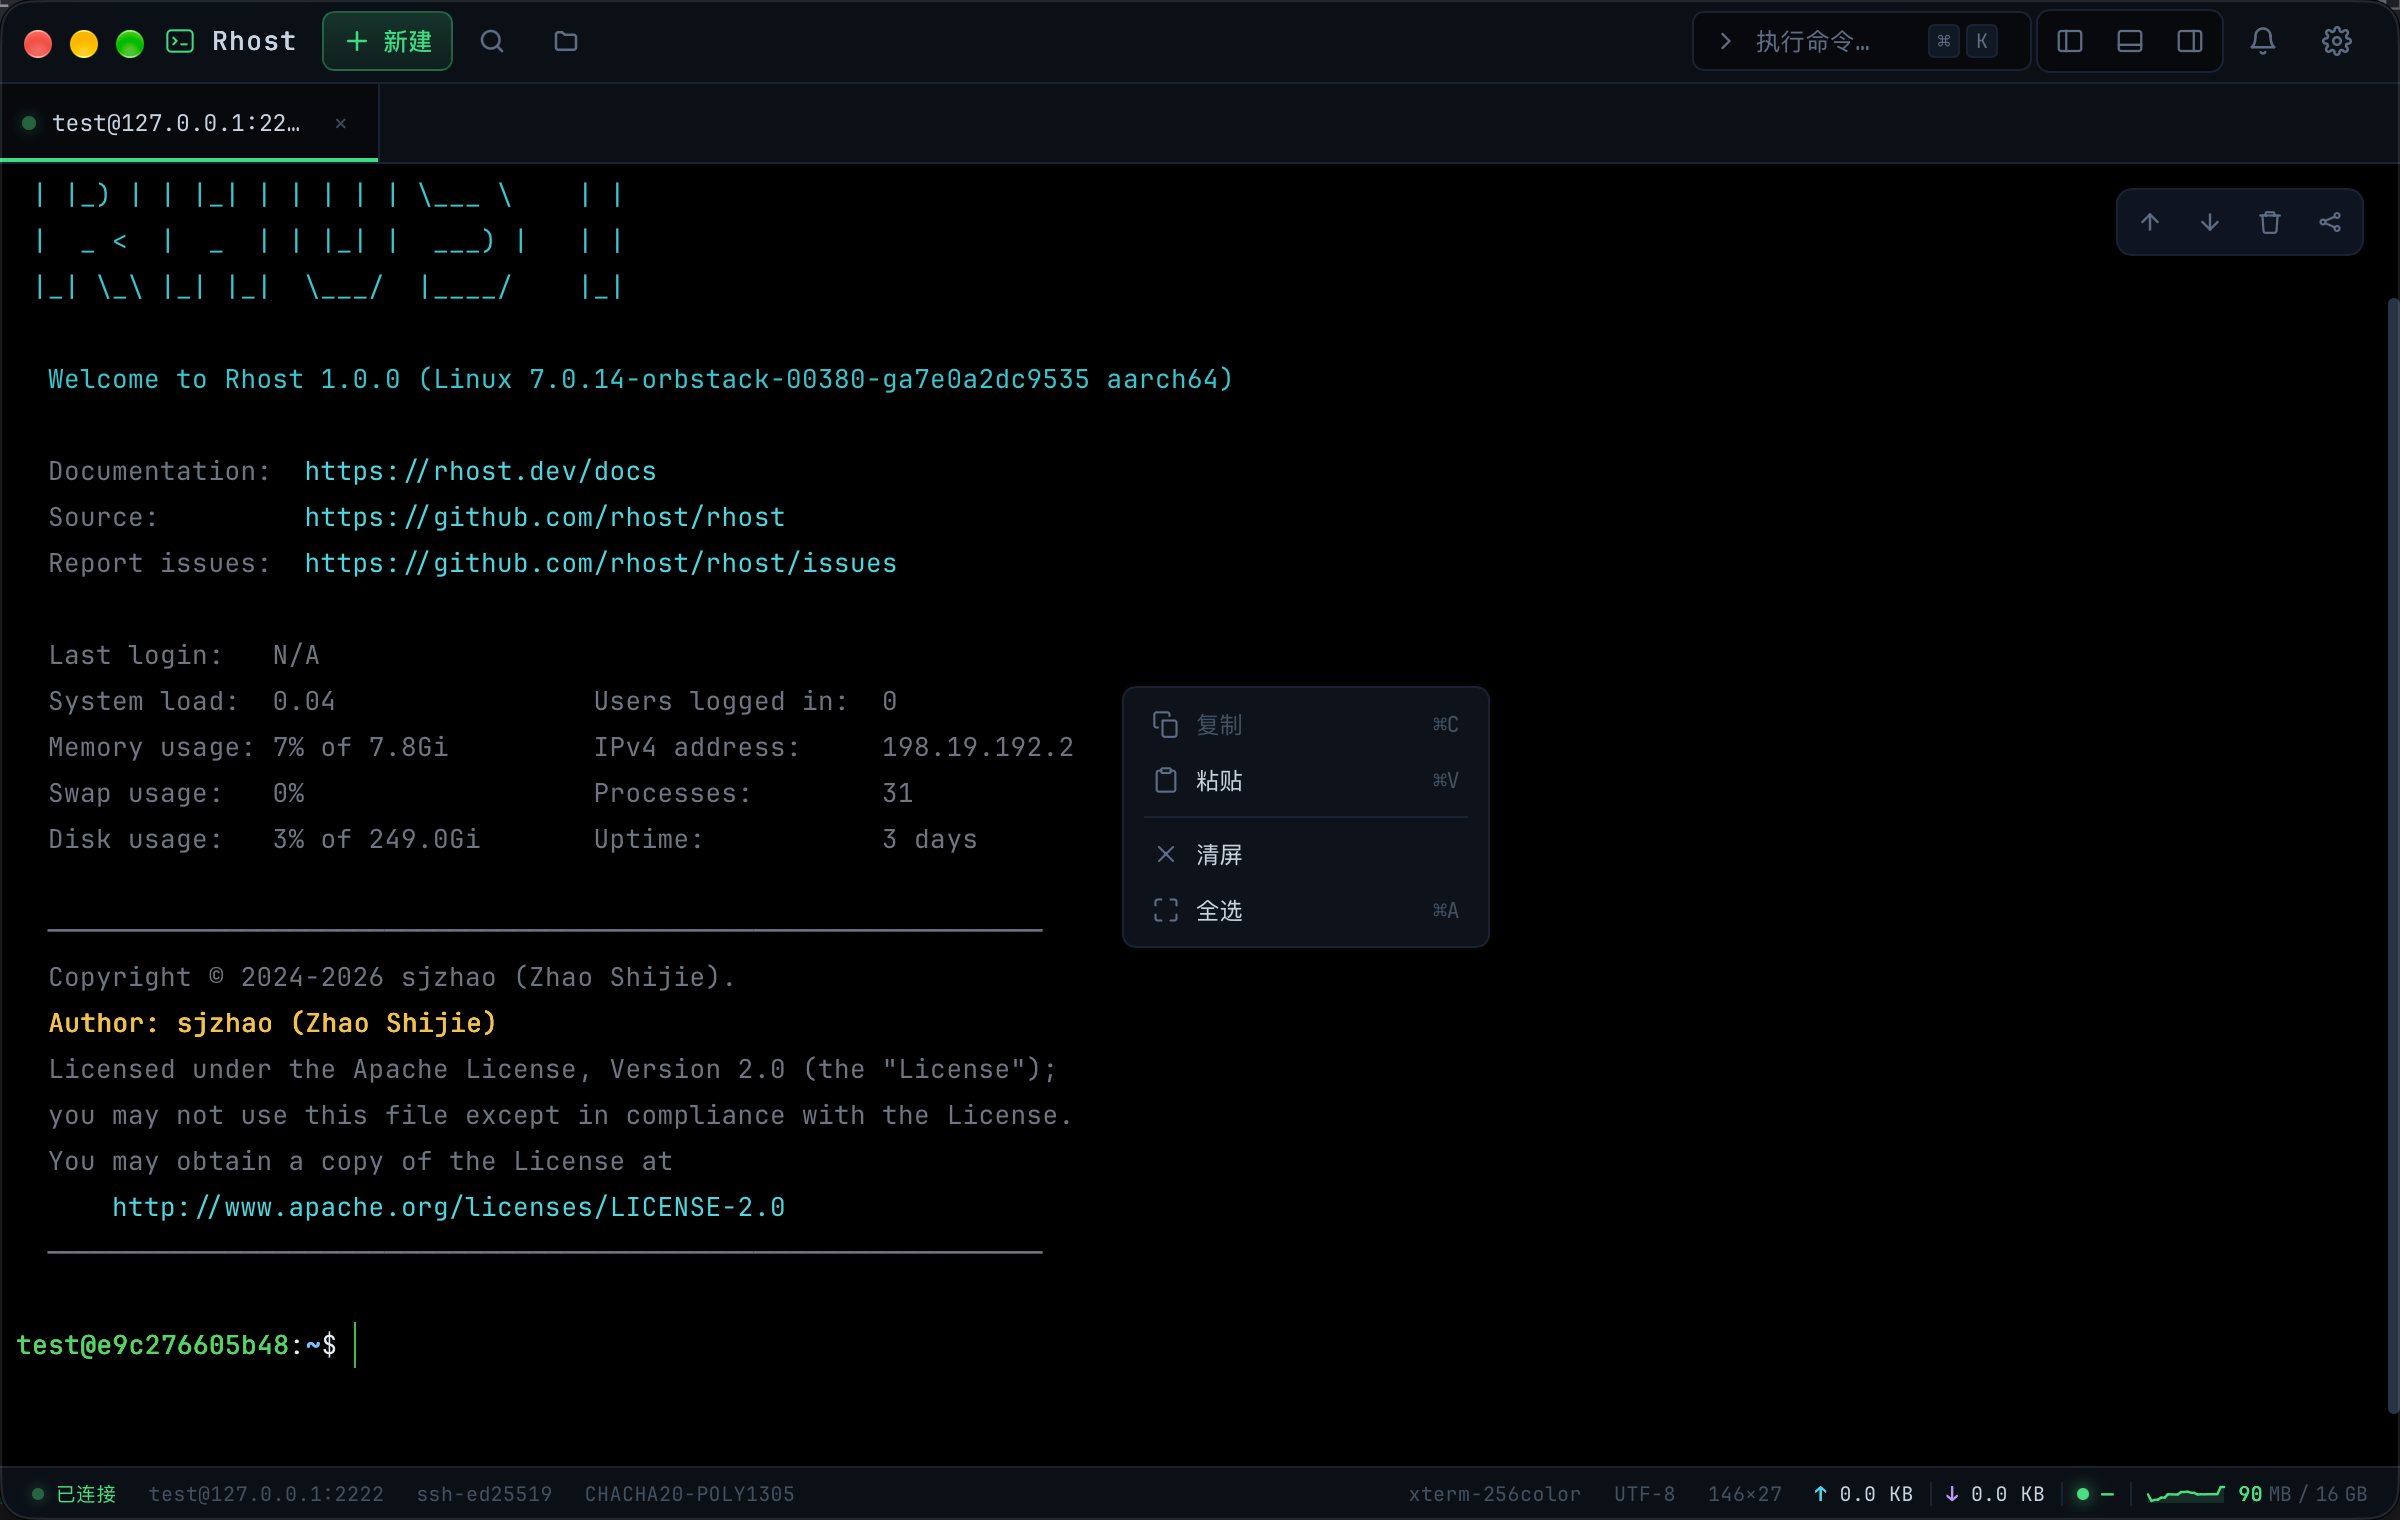Open the folder icon in toolbar
This screenshot has height=1520, width=2400.
pyautogui.click(x=566, y=41)
